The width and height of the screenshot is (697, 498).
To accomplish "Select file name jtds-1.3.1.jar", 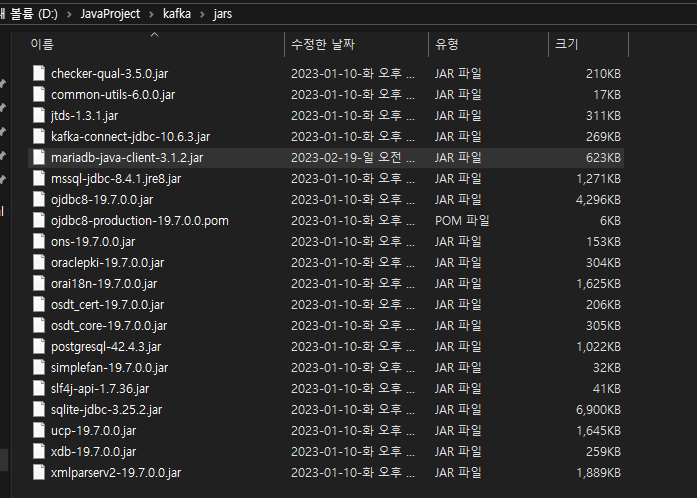I will [84, 115].
